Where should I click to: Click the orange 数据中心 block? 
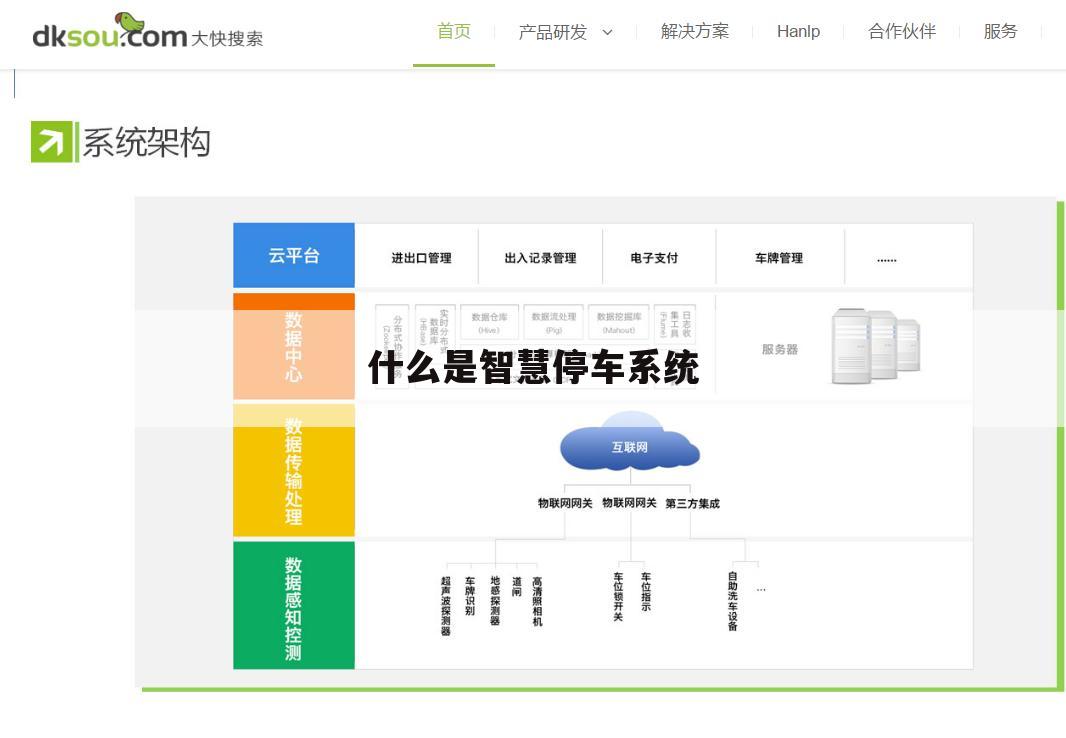(x=294, y=346)
